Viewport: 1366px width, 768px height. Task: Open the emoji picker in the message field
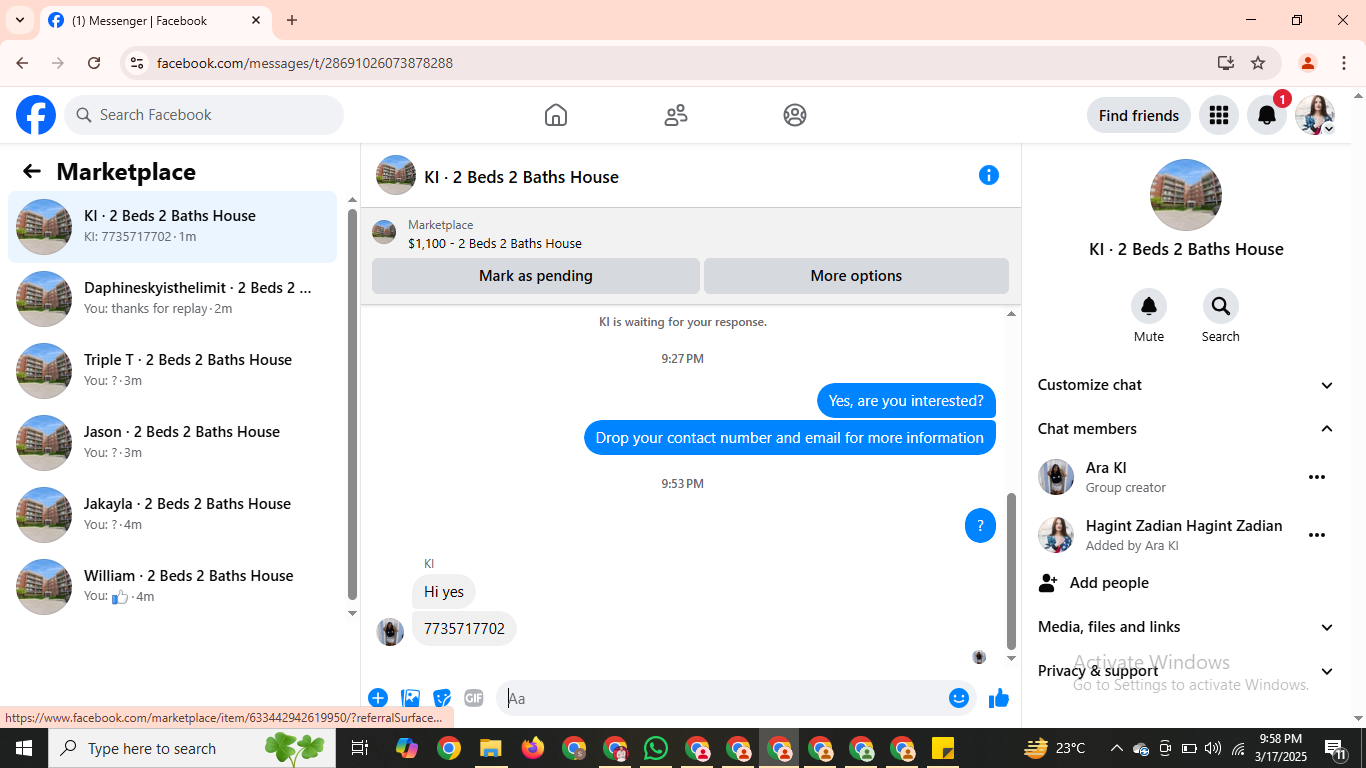(959, 698)
